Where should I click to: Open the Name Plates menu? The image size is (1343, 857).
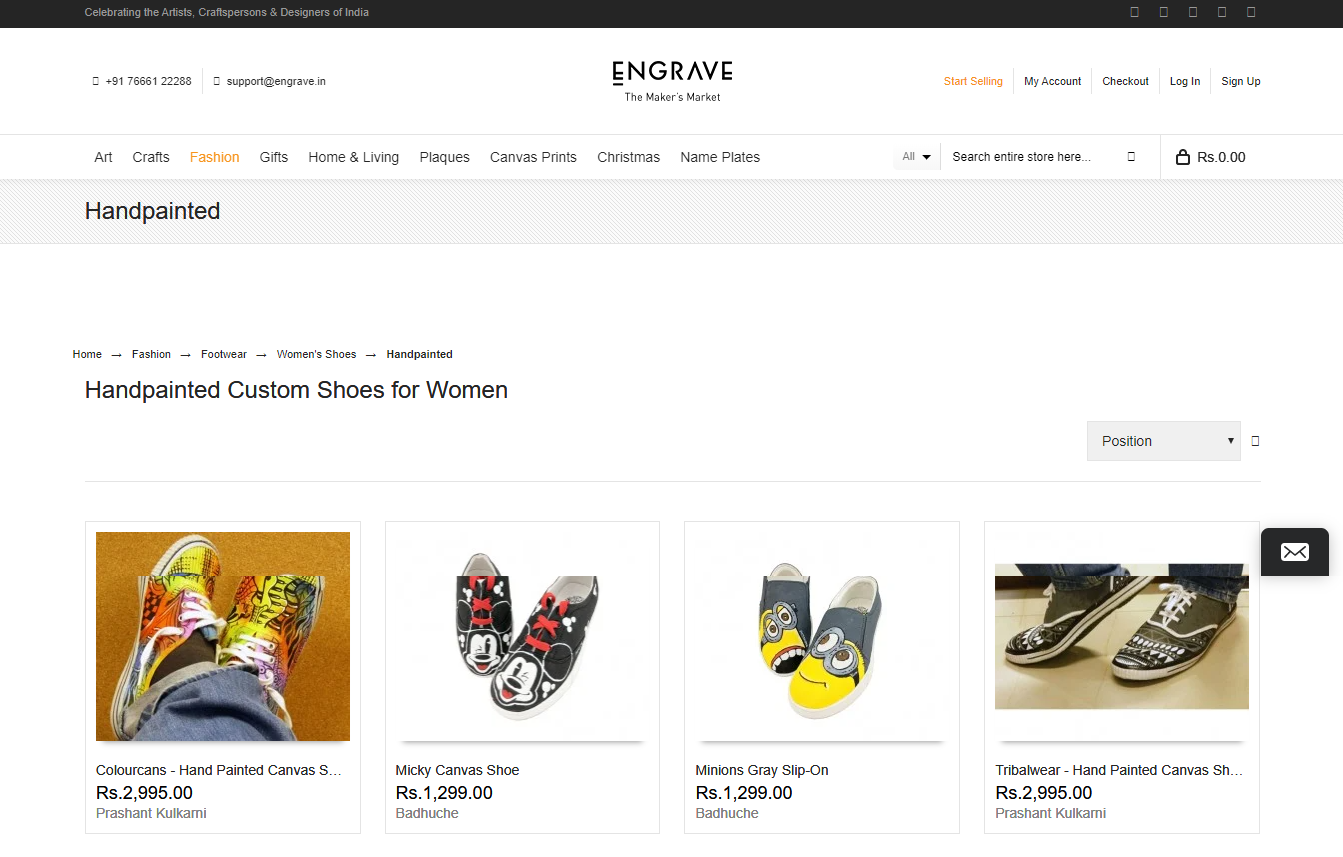pos(720,157)
